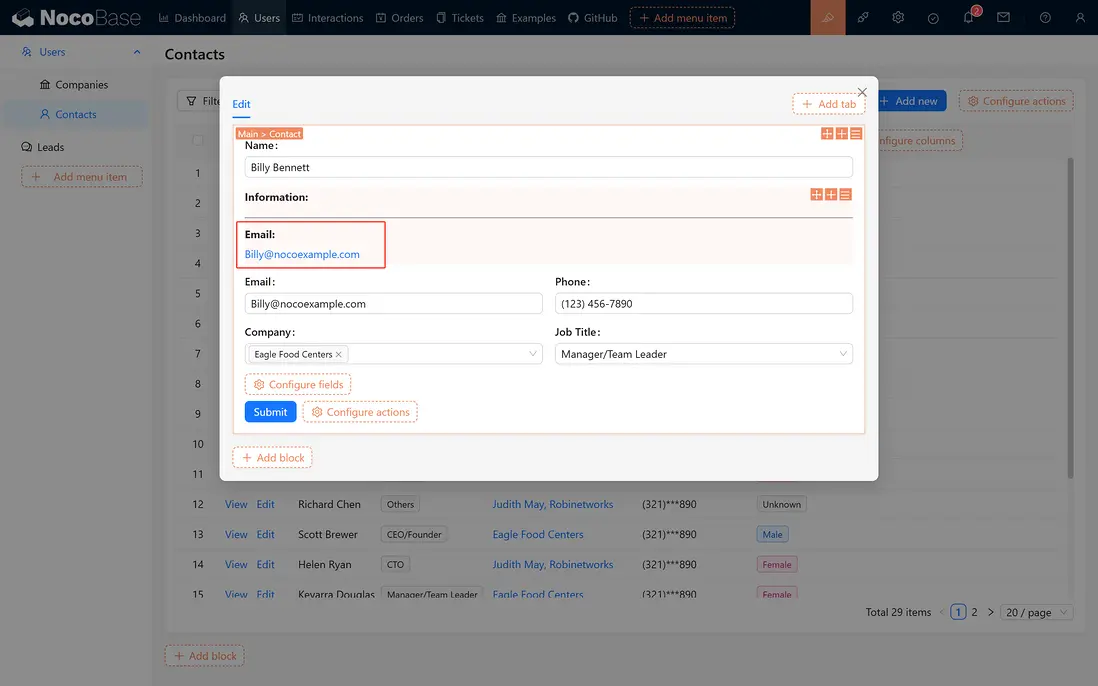This screenshot has width=1098, height=686.
Task: Toggle the table select-all checkbox
Action: click(x=198, y=140)
